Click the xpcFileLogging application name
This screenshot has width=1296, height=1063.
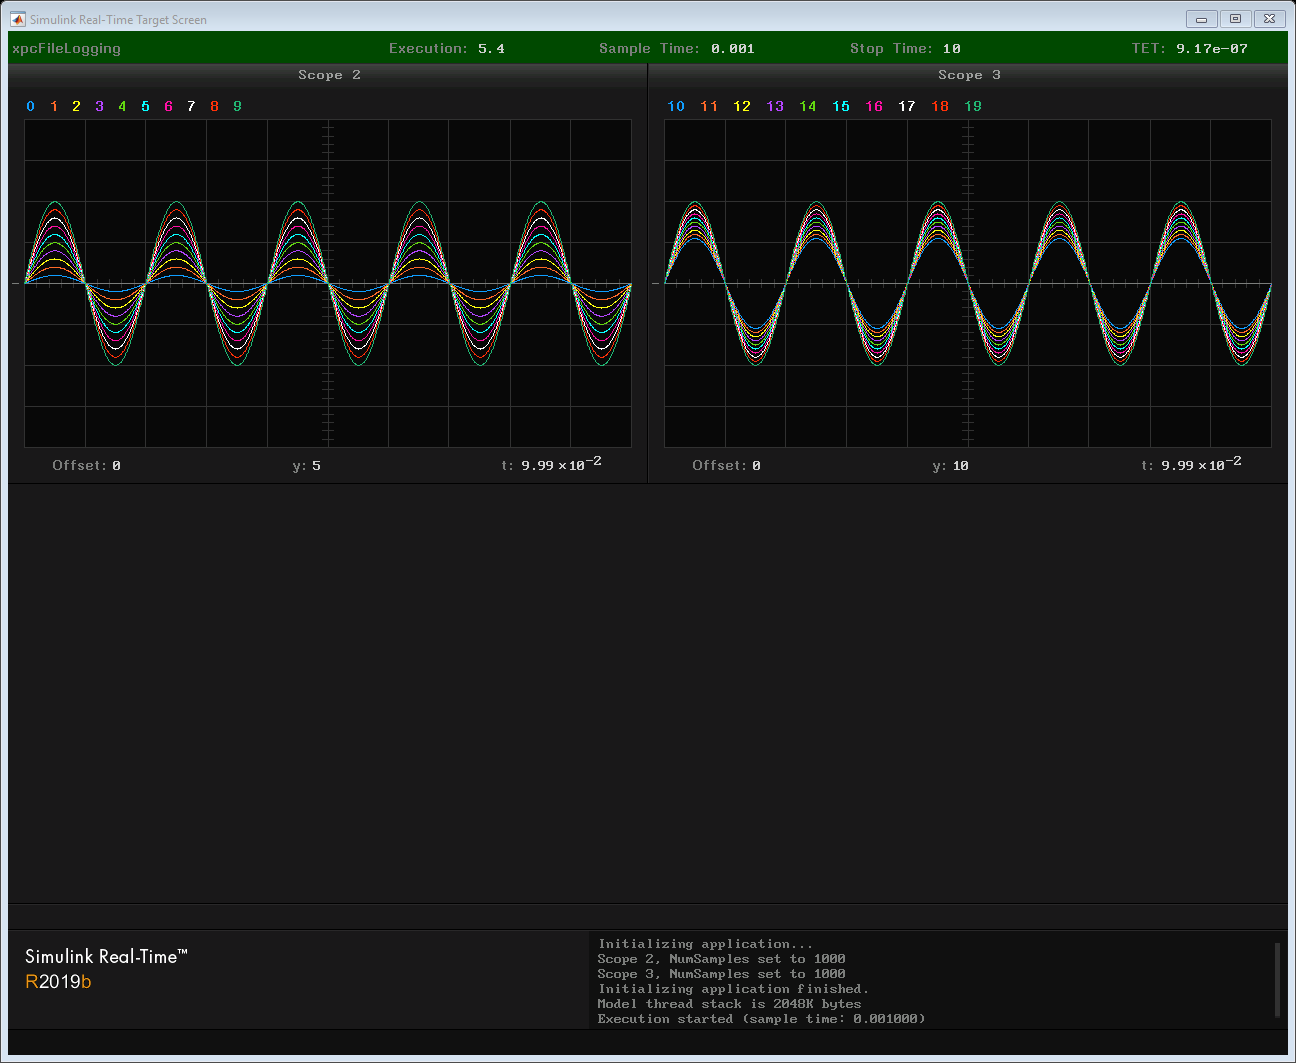tap(66, 49)
